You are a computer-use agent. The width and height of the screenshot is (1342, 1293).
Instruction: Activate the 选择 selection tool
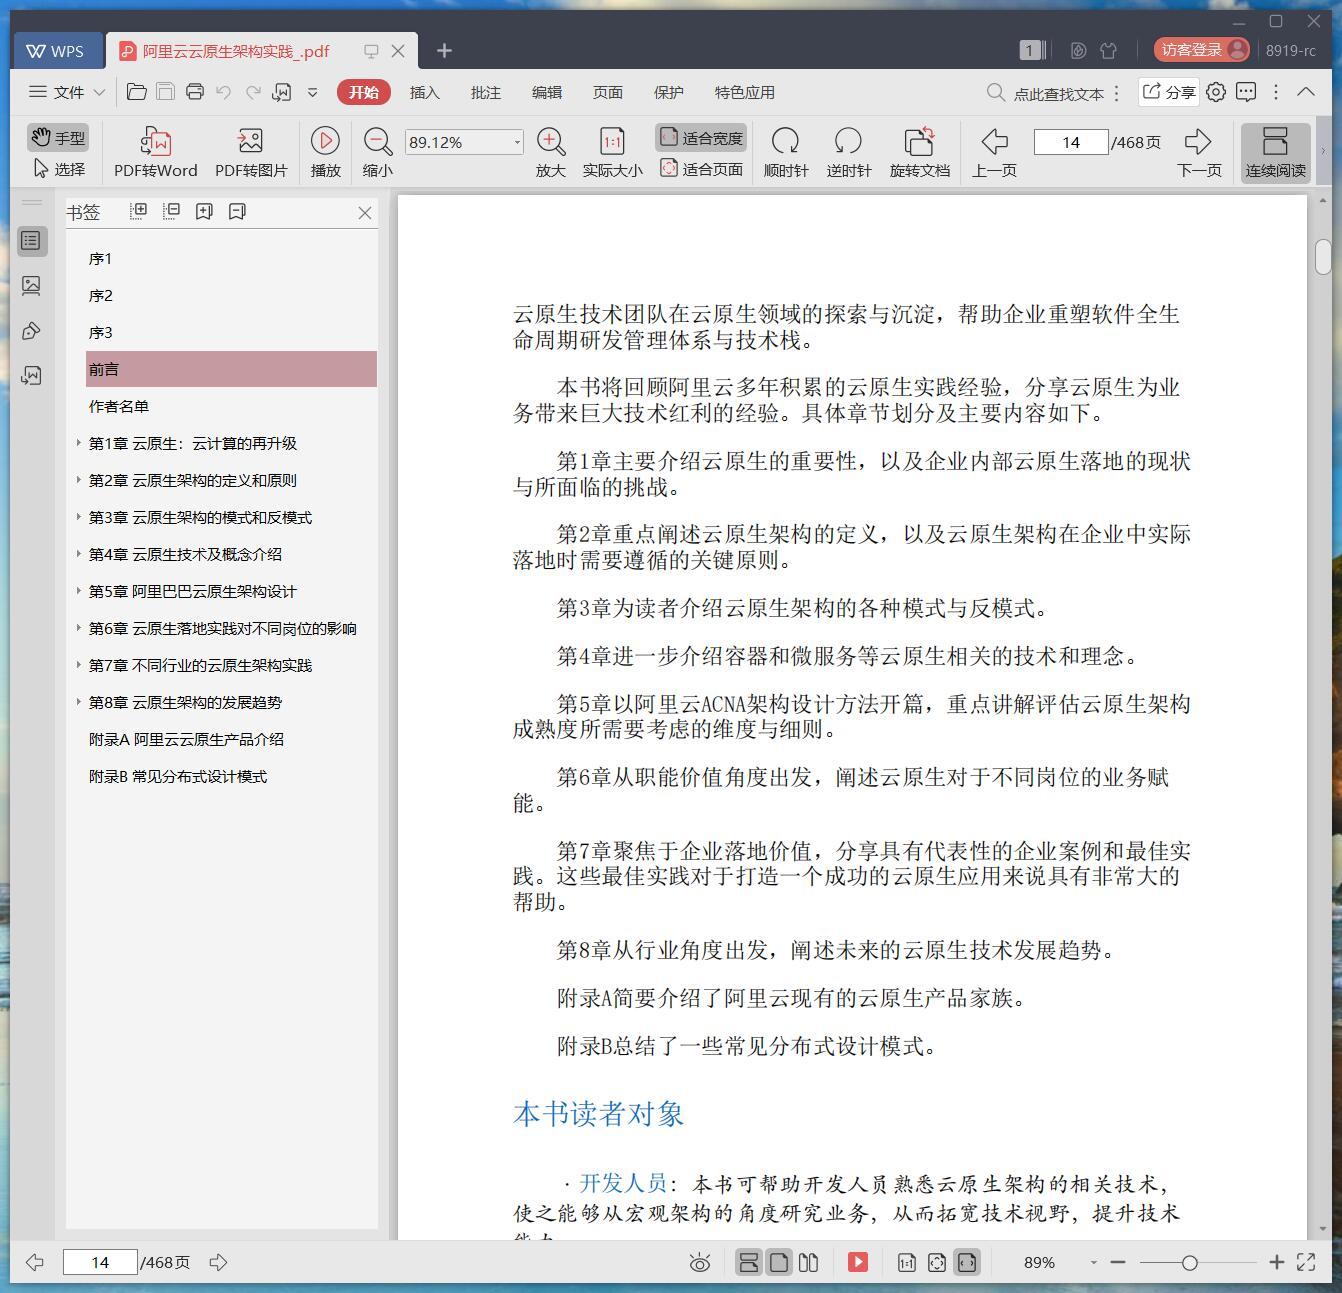[59, 169]
